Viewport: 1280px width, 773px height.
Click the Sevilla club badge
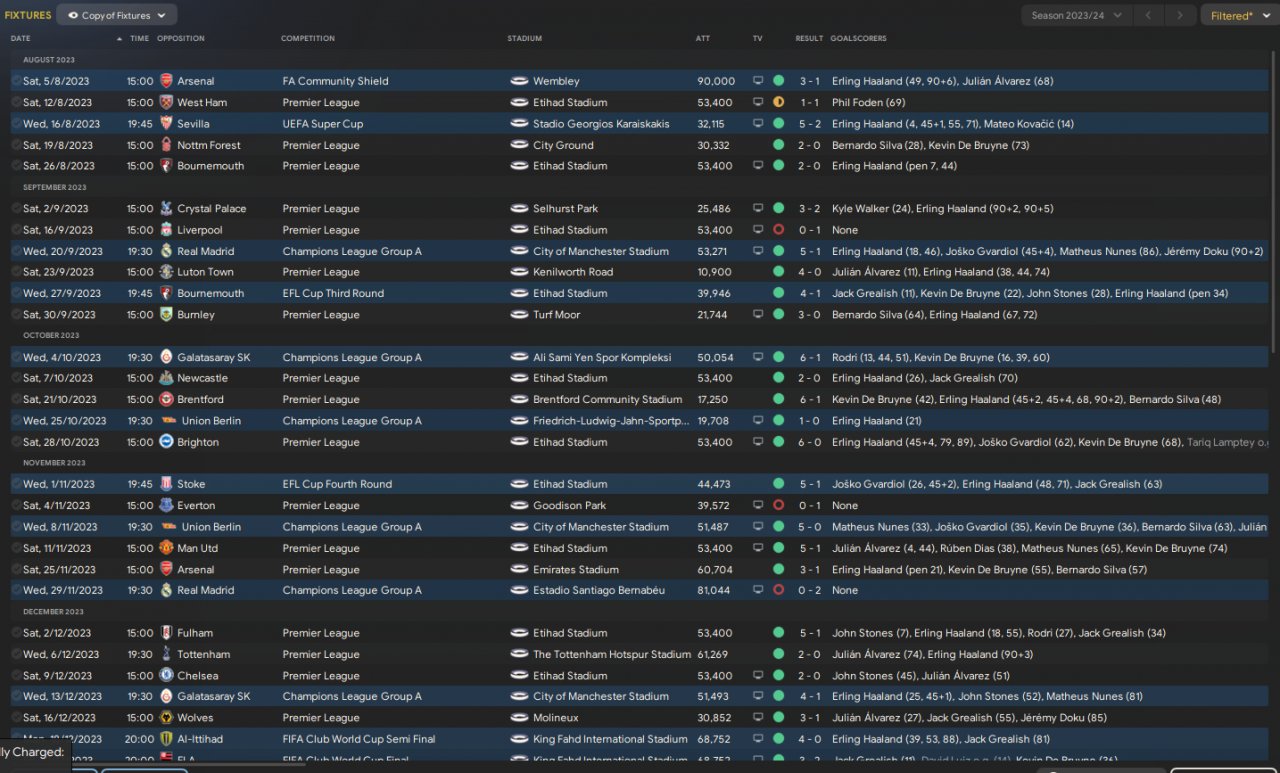click(166, 124)
